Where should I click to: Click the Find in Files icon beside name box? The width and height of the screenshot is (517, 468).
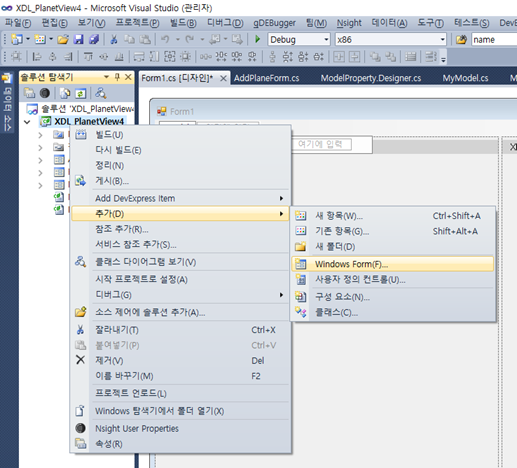tap(461, 40)
